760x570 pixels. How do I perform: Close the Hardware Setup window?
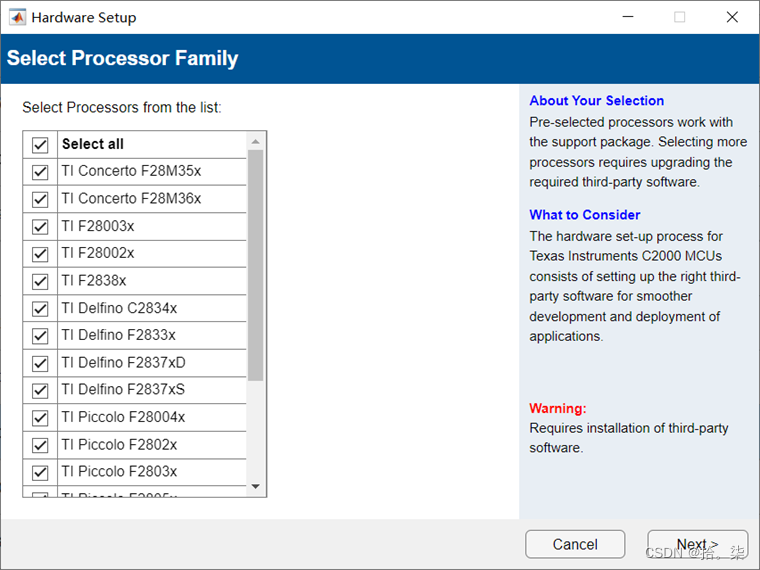point(732,17)
